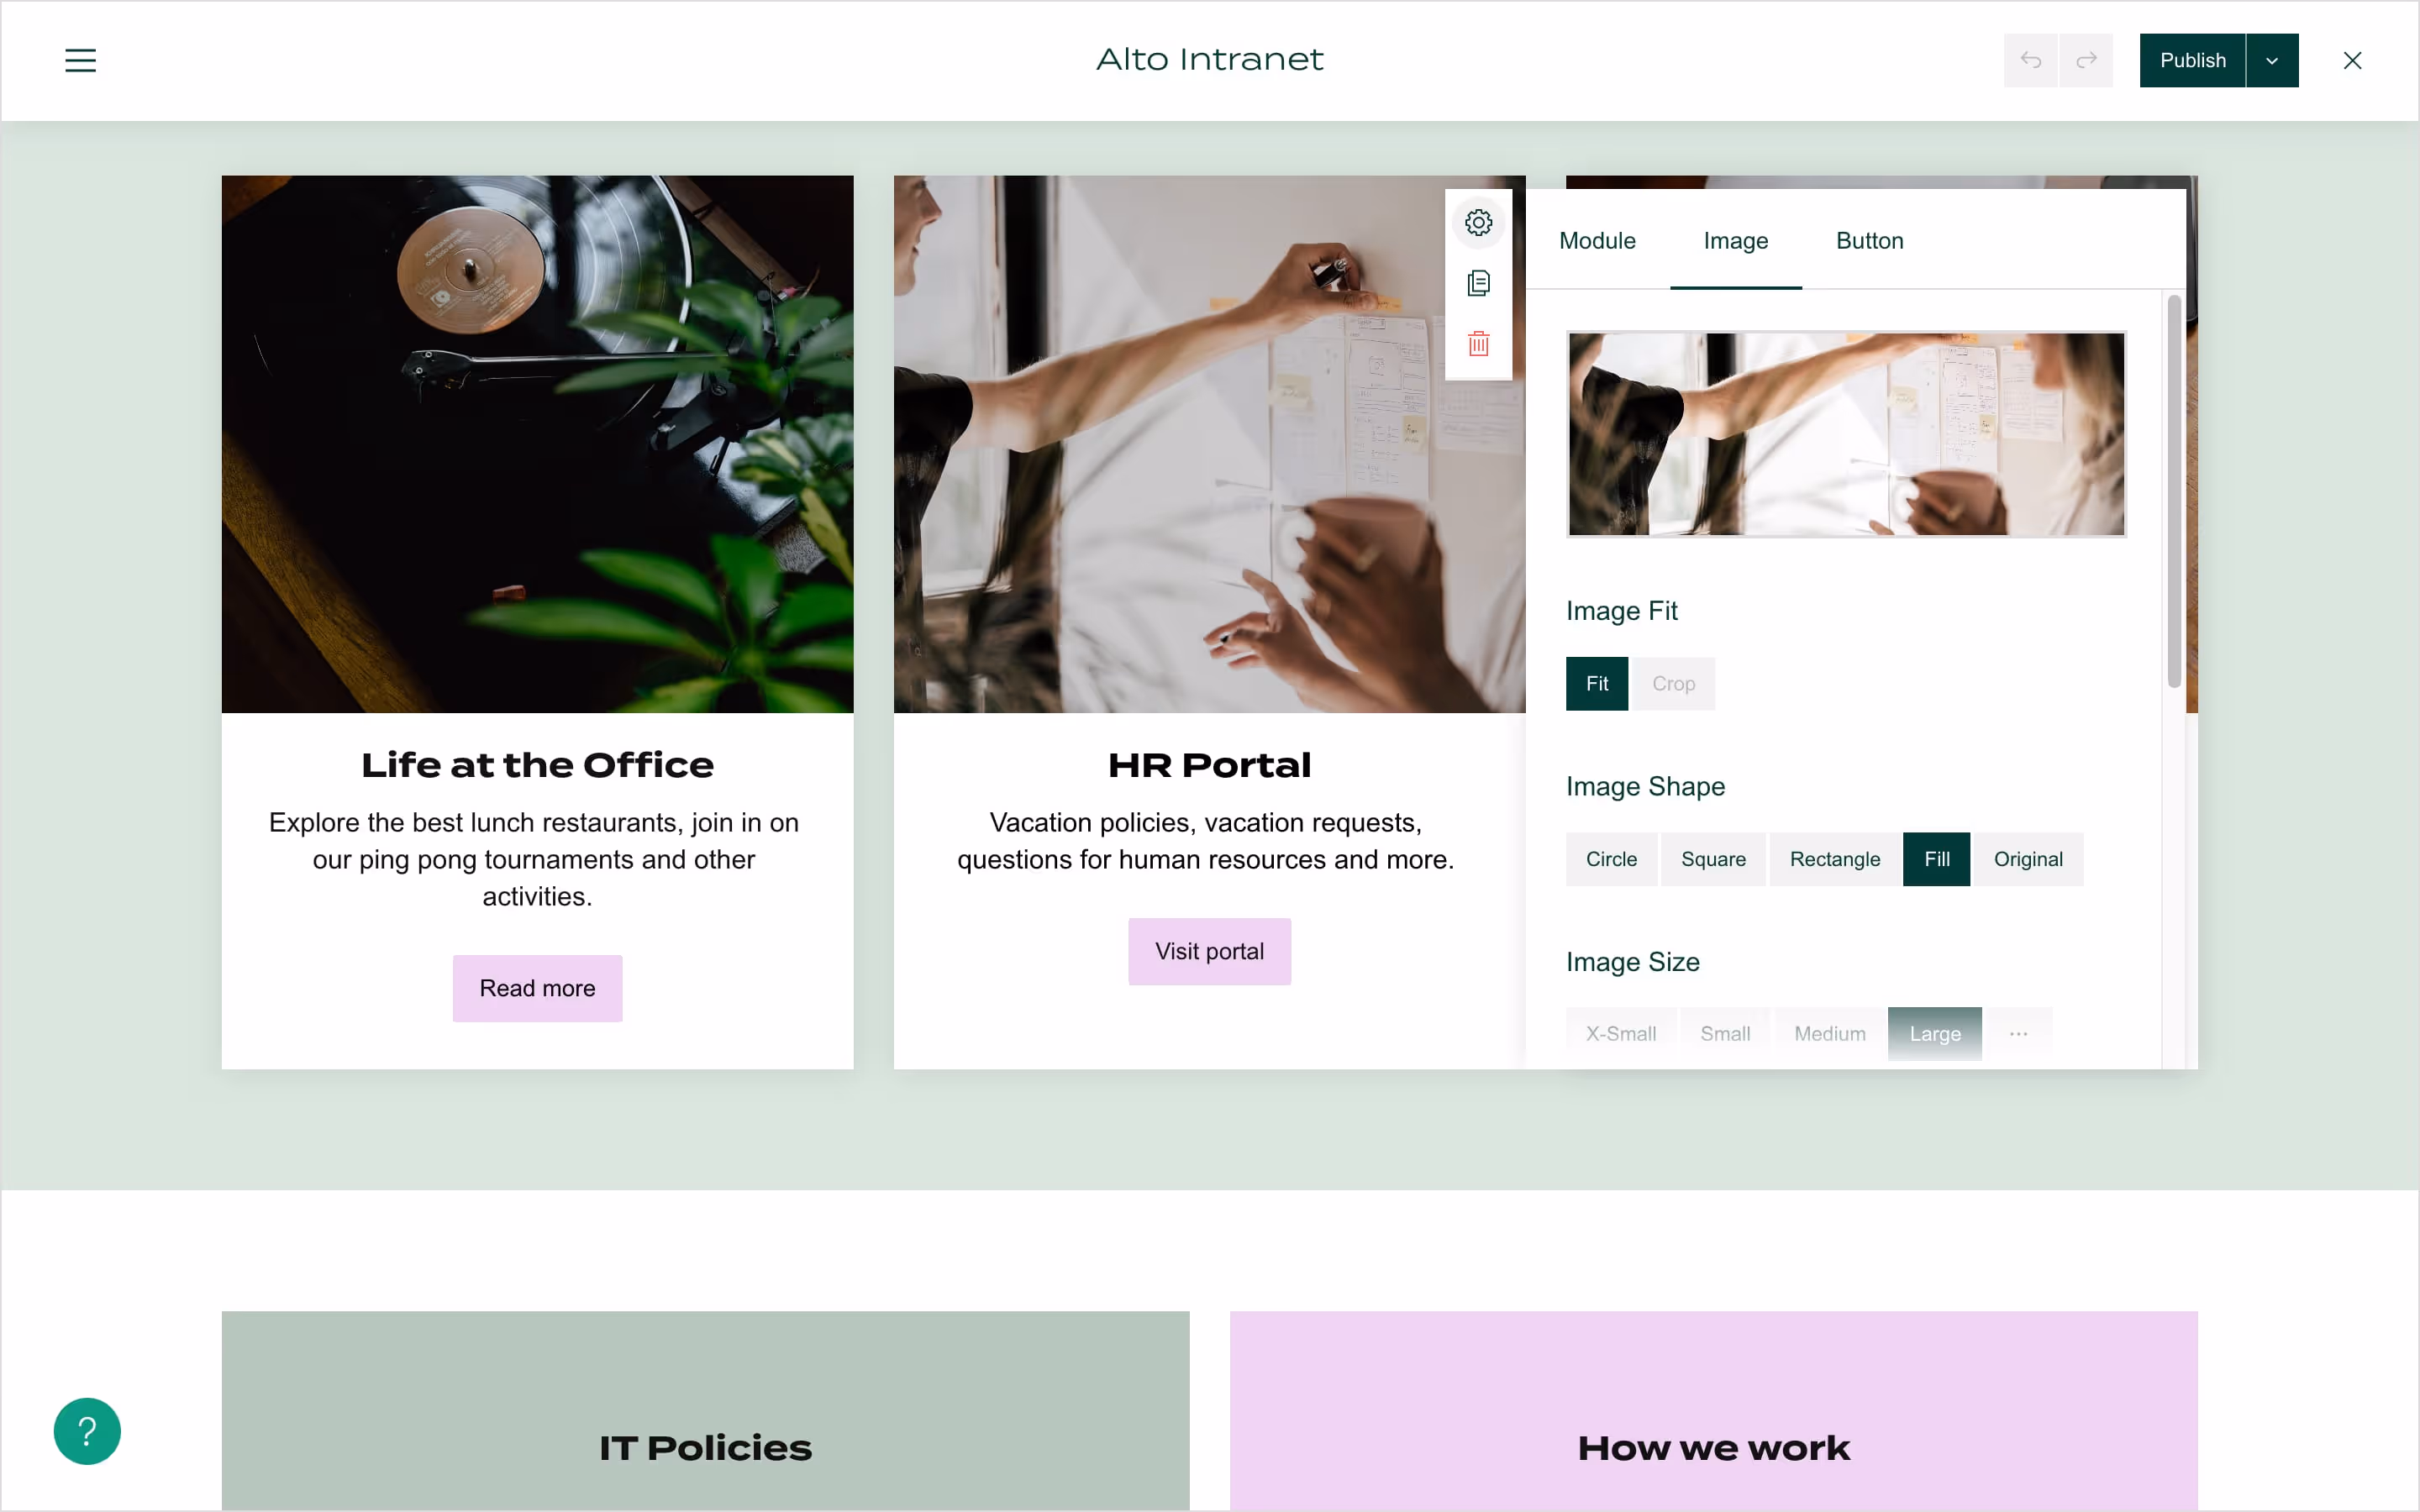Close the editor with X icon

(x=2352, y=60)
